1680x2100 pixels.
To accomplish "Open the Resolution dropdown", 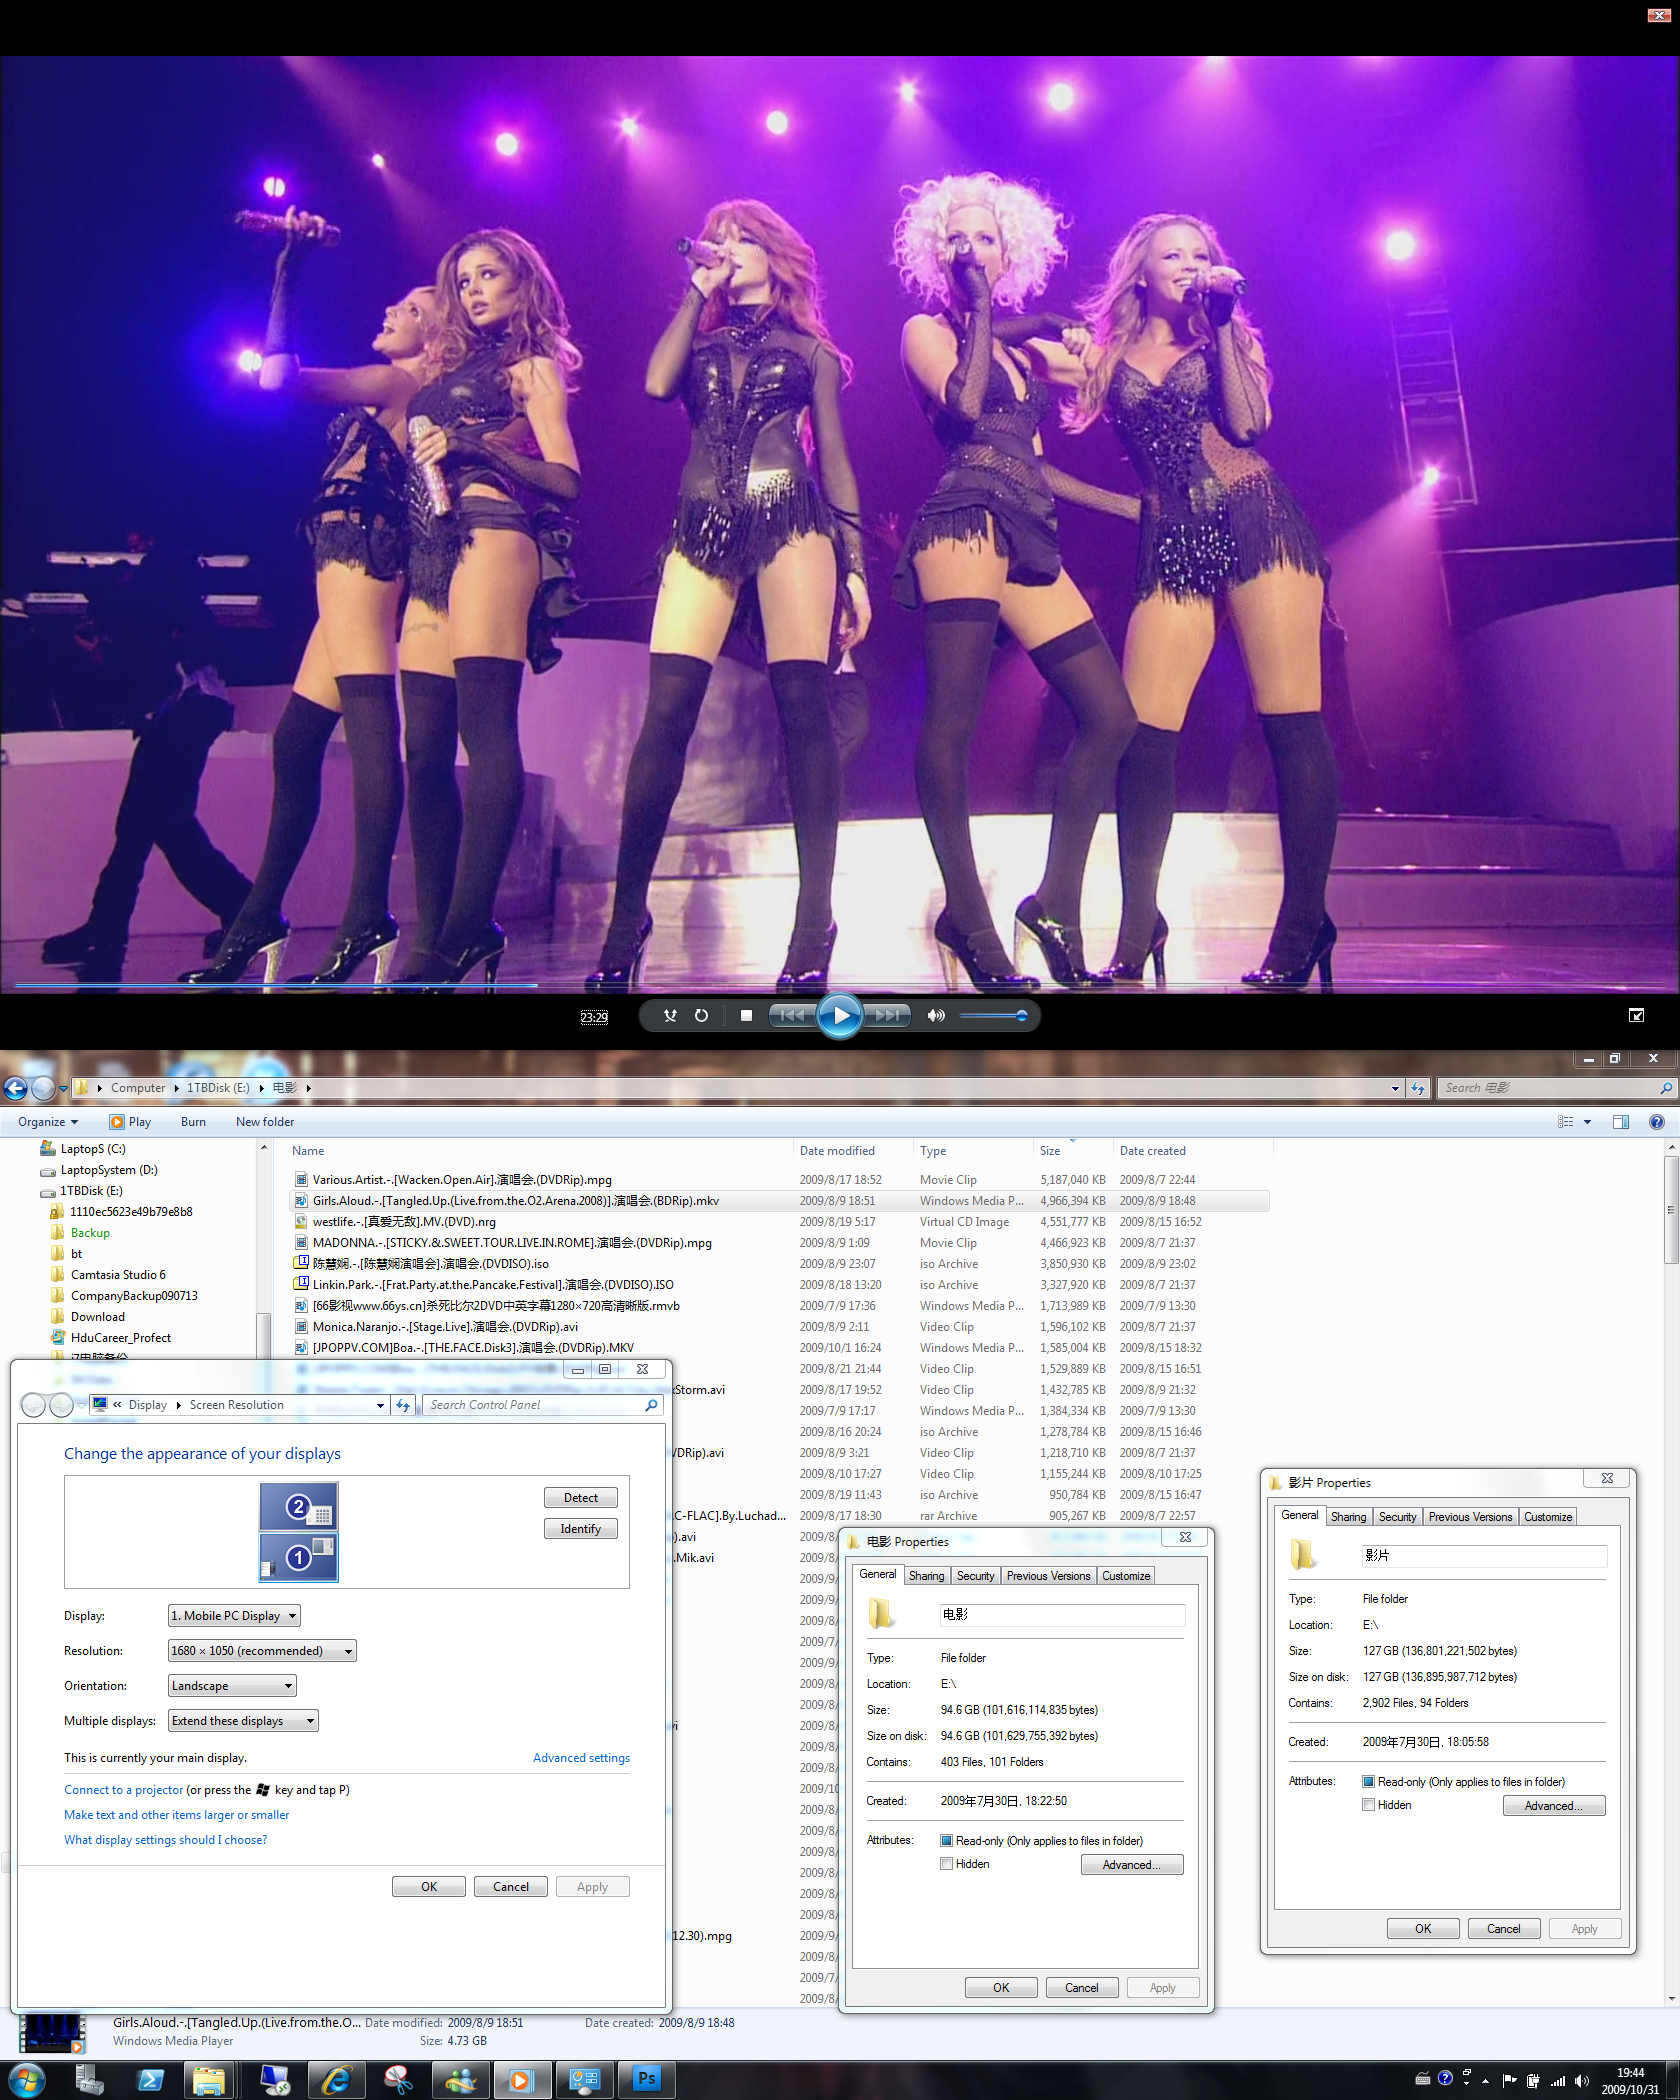I will (262, 1651).
